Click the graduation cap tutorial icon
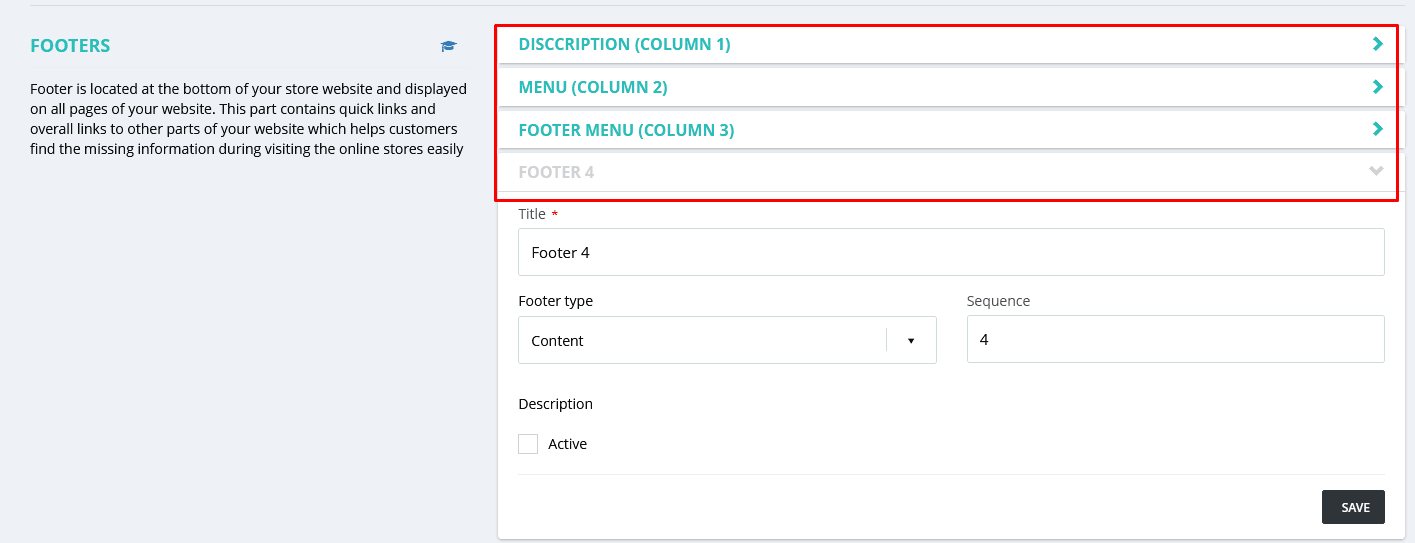Viewport: 1415px width, 543px height. tap(449, 46)
